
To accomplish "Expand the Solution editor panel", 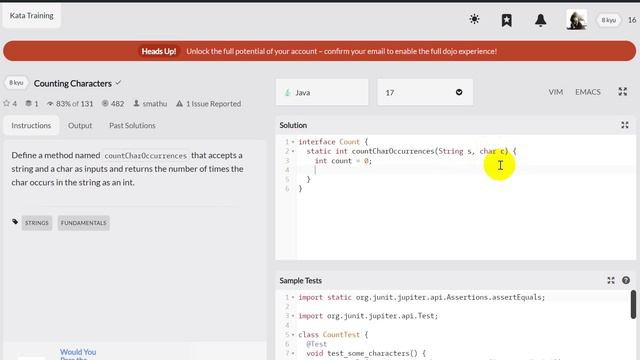I will (x=625, y=125).
